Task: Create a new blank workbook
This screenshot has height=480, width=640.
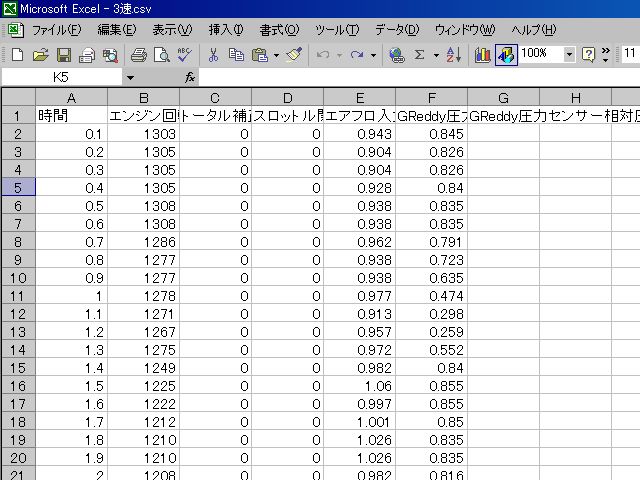Action: pos(17,55)
